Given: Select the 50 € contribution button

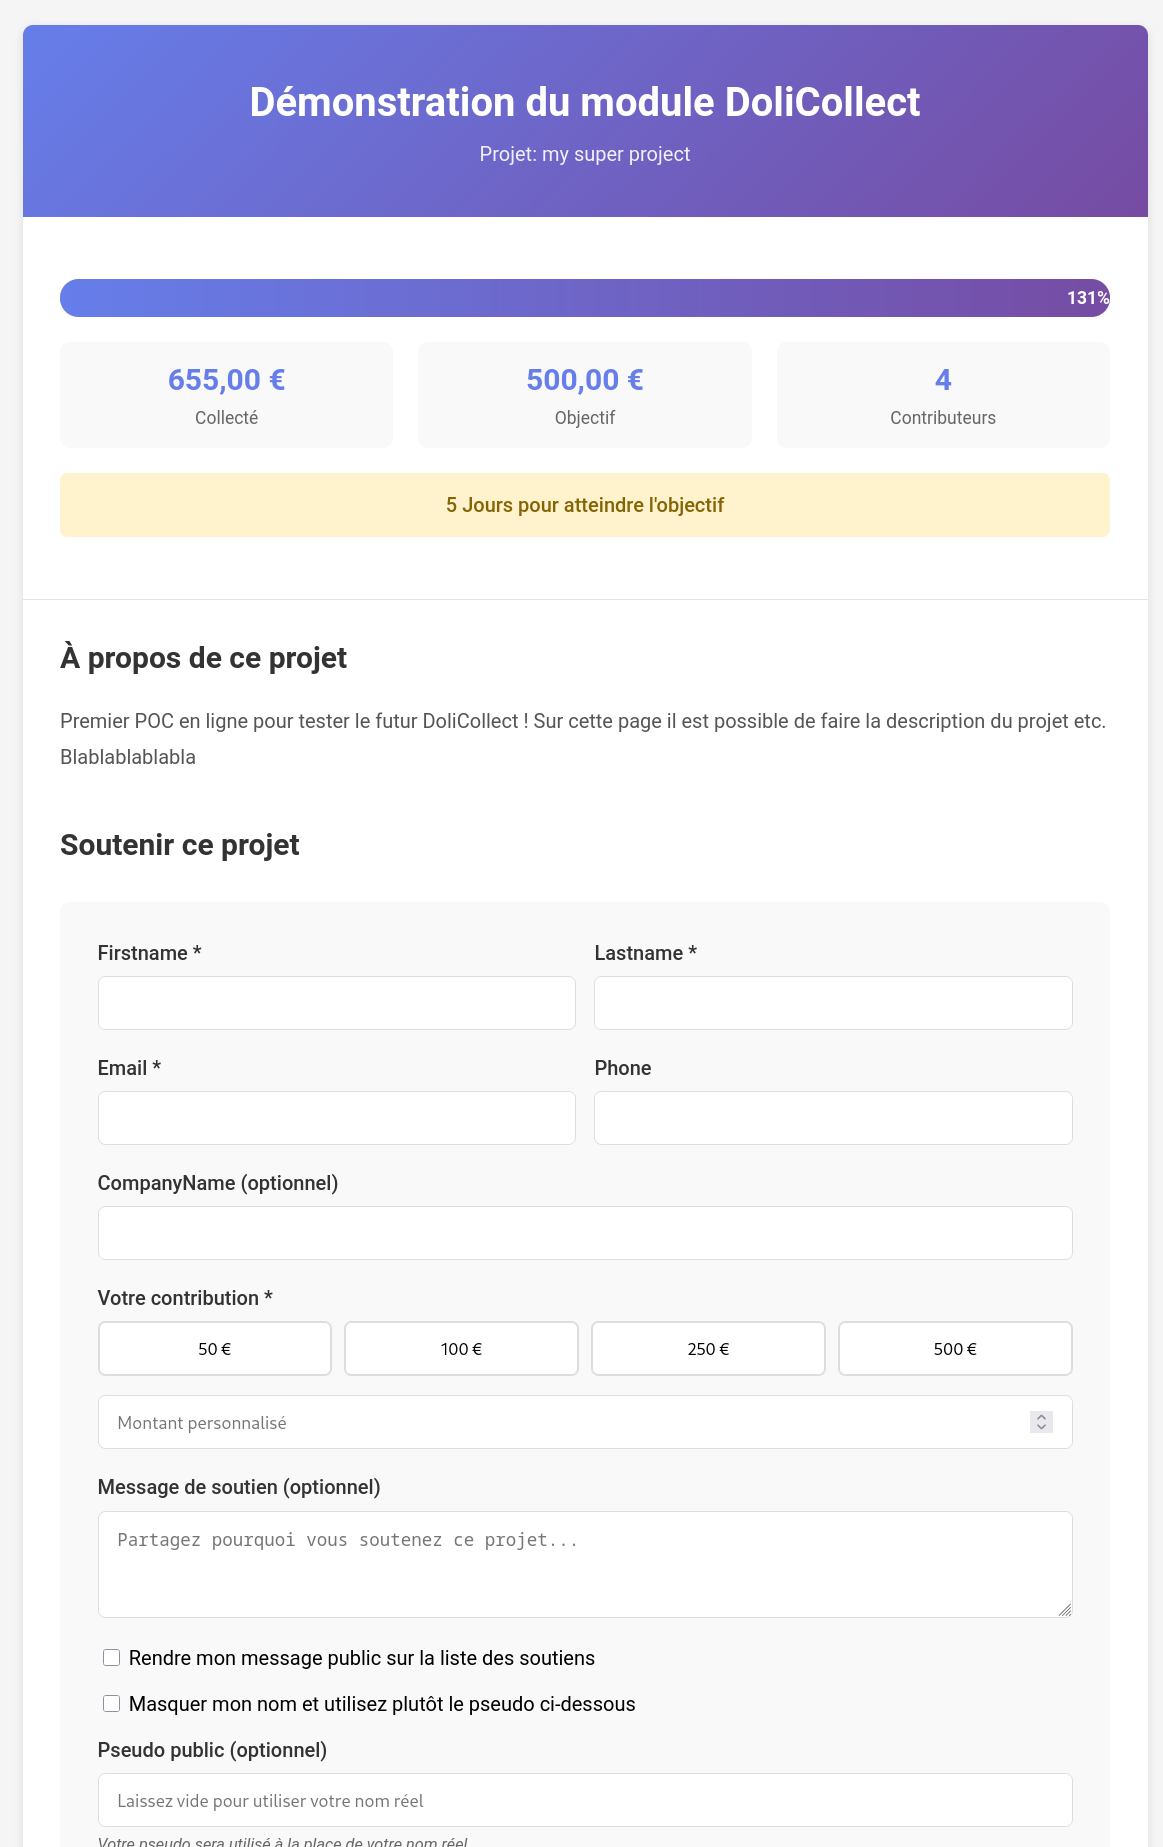Looking at the screenshot, I should pos(215,1349).
